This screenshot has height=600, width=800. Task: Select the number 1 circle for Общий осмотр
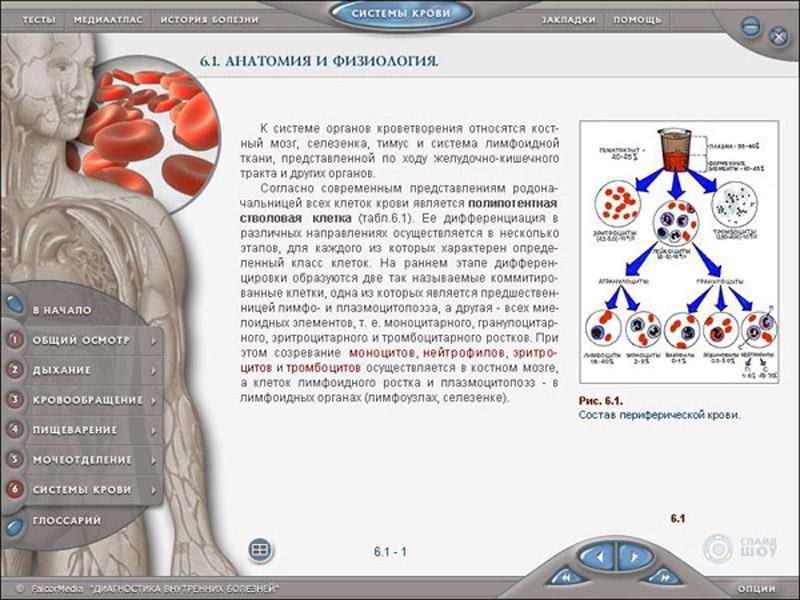point(16,340)
